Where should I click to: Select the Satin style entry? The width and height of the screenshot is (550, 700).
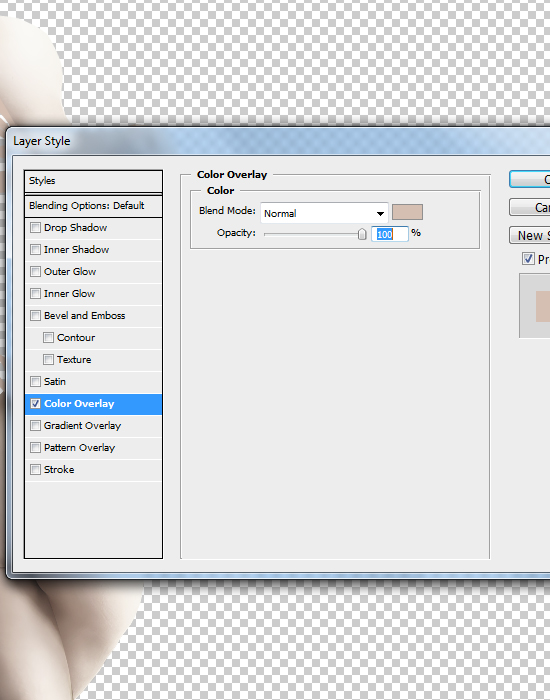(55, 381)
